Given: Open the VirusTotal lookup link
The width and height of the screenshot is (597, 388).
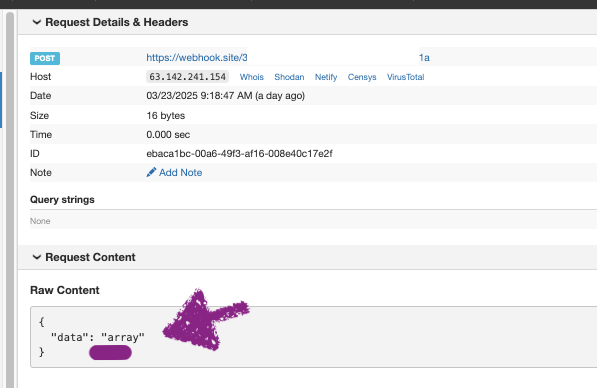Looking at the screenshot, I should pyautogui.click(x=405, y=77).
